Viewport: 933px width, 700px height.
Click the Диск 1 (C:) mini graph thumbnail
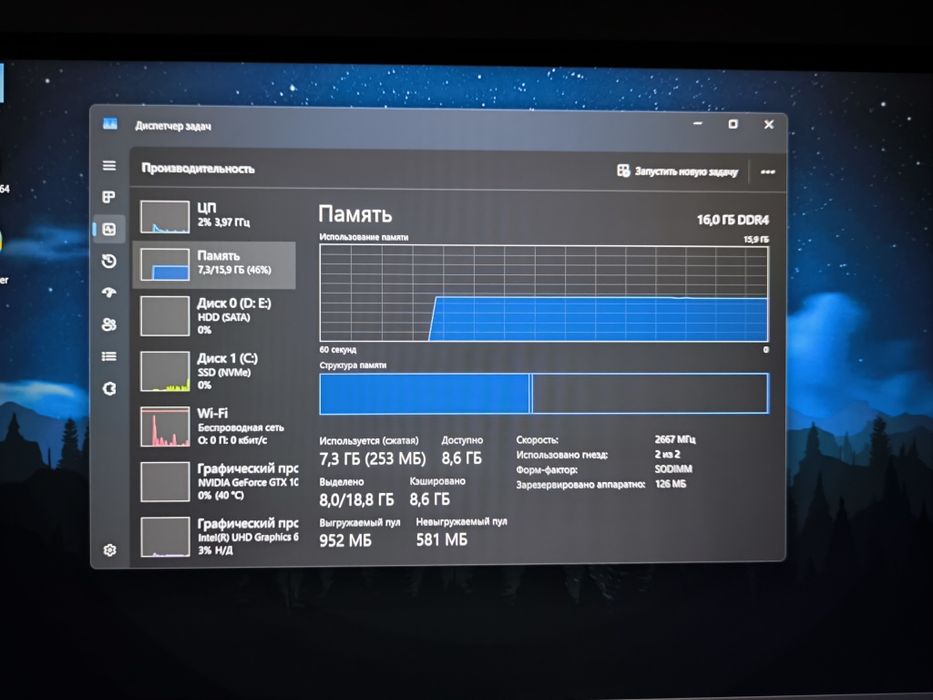165,371
